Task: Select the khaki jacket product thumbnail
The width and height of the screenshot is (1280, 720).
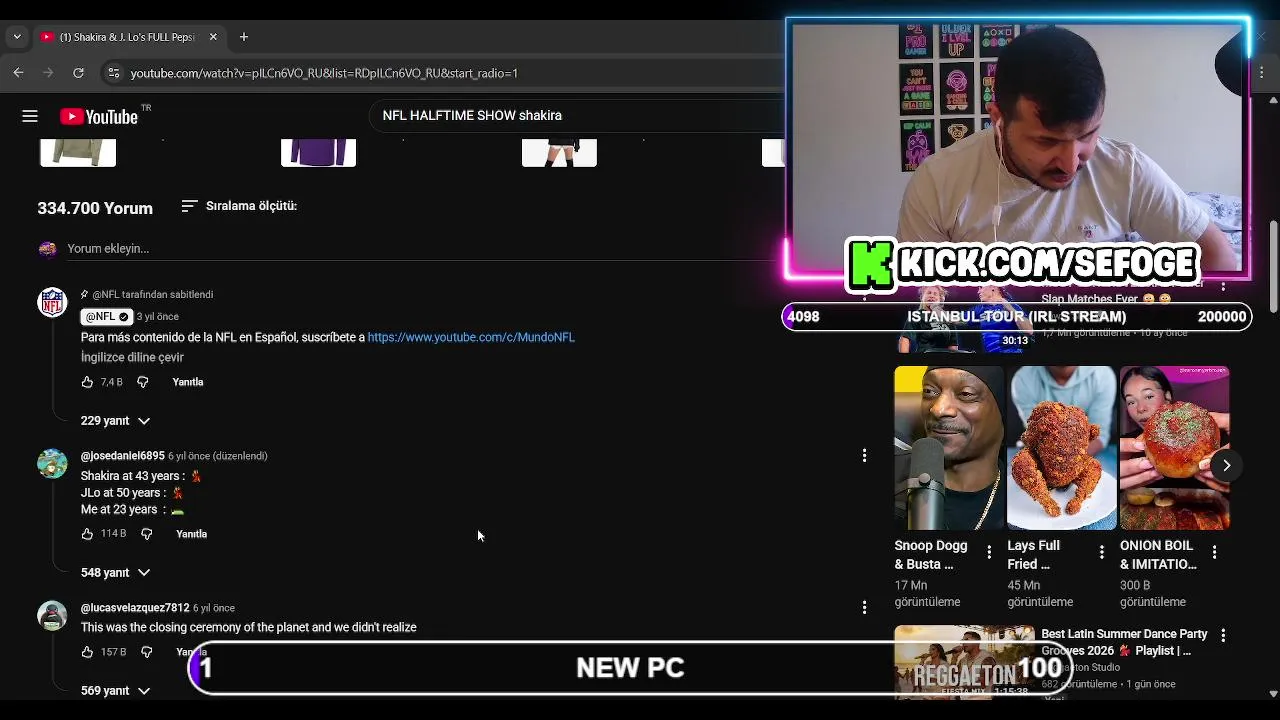Action: coord(78,153)
